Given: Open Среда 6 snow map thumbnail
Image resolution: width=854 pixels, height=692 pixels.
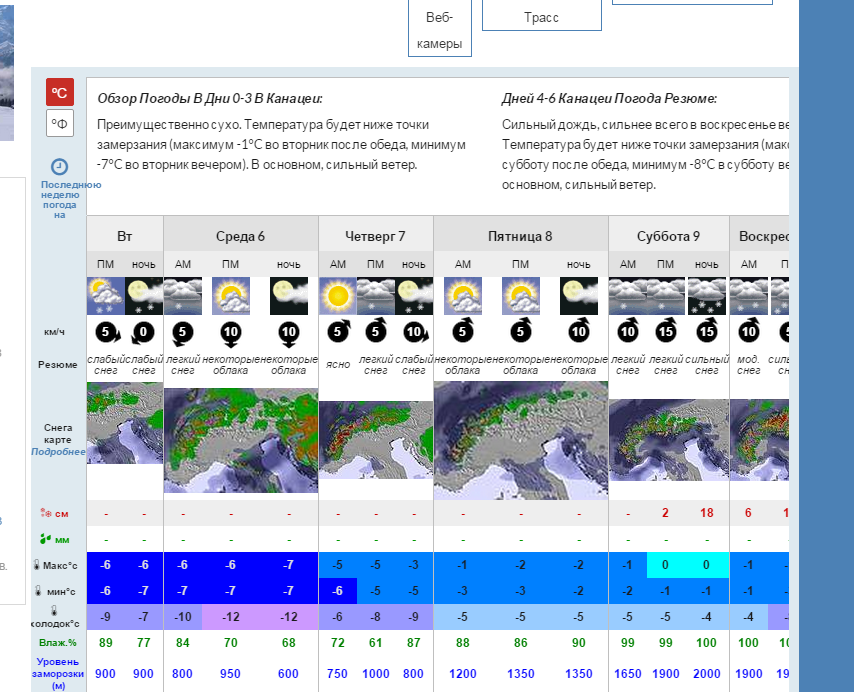Looking at the screenshot, I should [241, 440].
